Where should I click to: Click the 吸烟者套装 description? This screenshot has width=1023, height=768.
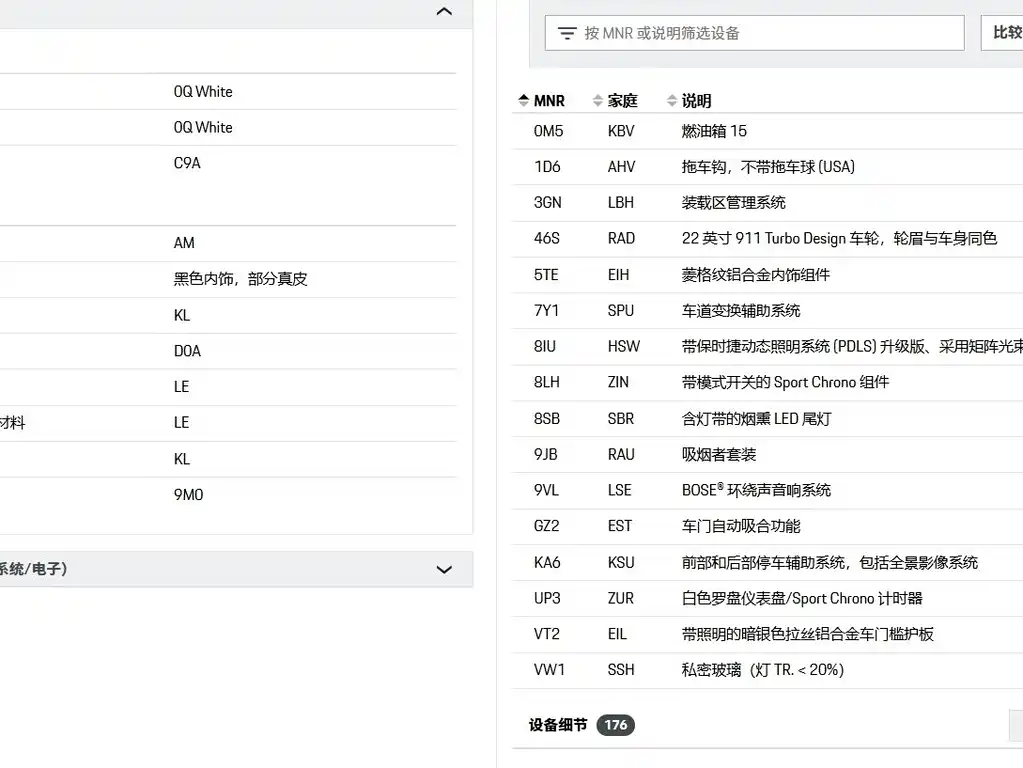coord(719,455)
